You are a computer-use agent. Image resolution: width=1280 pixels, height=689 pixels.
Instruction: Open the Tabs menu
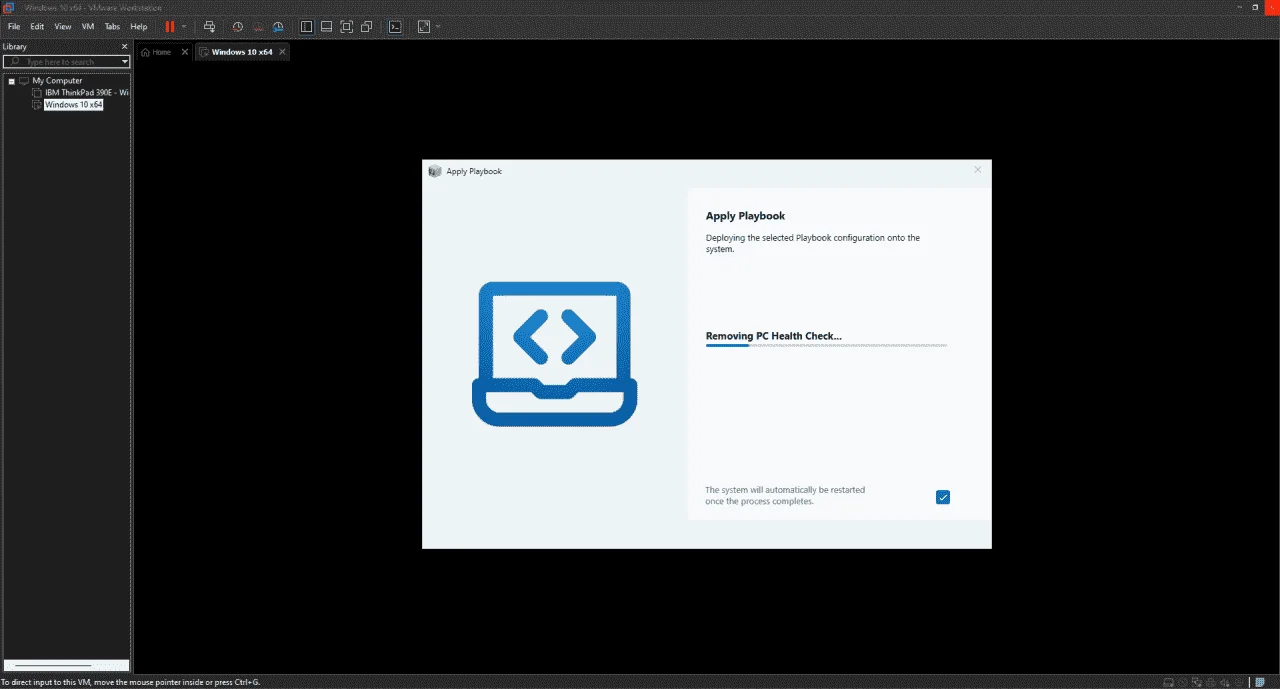[x=112, y=27]
